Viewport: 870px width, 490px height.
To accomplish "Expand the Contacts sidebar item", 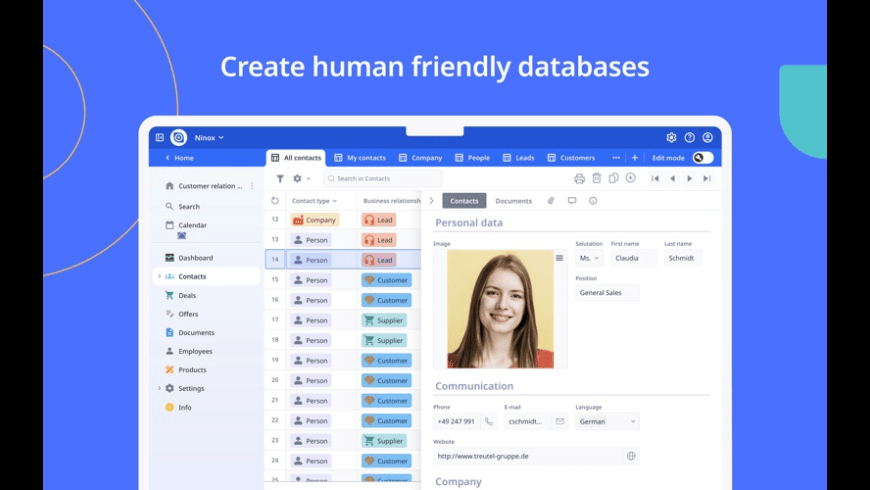I will click(159, 276).
